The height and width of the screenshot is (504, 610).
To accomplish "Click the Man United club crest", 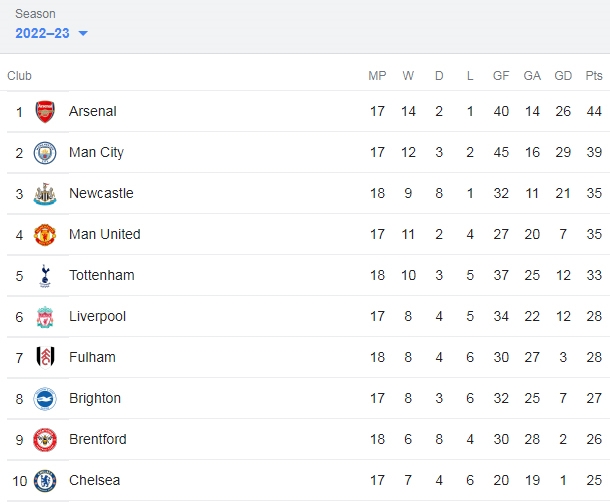I will [45, 235].
